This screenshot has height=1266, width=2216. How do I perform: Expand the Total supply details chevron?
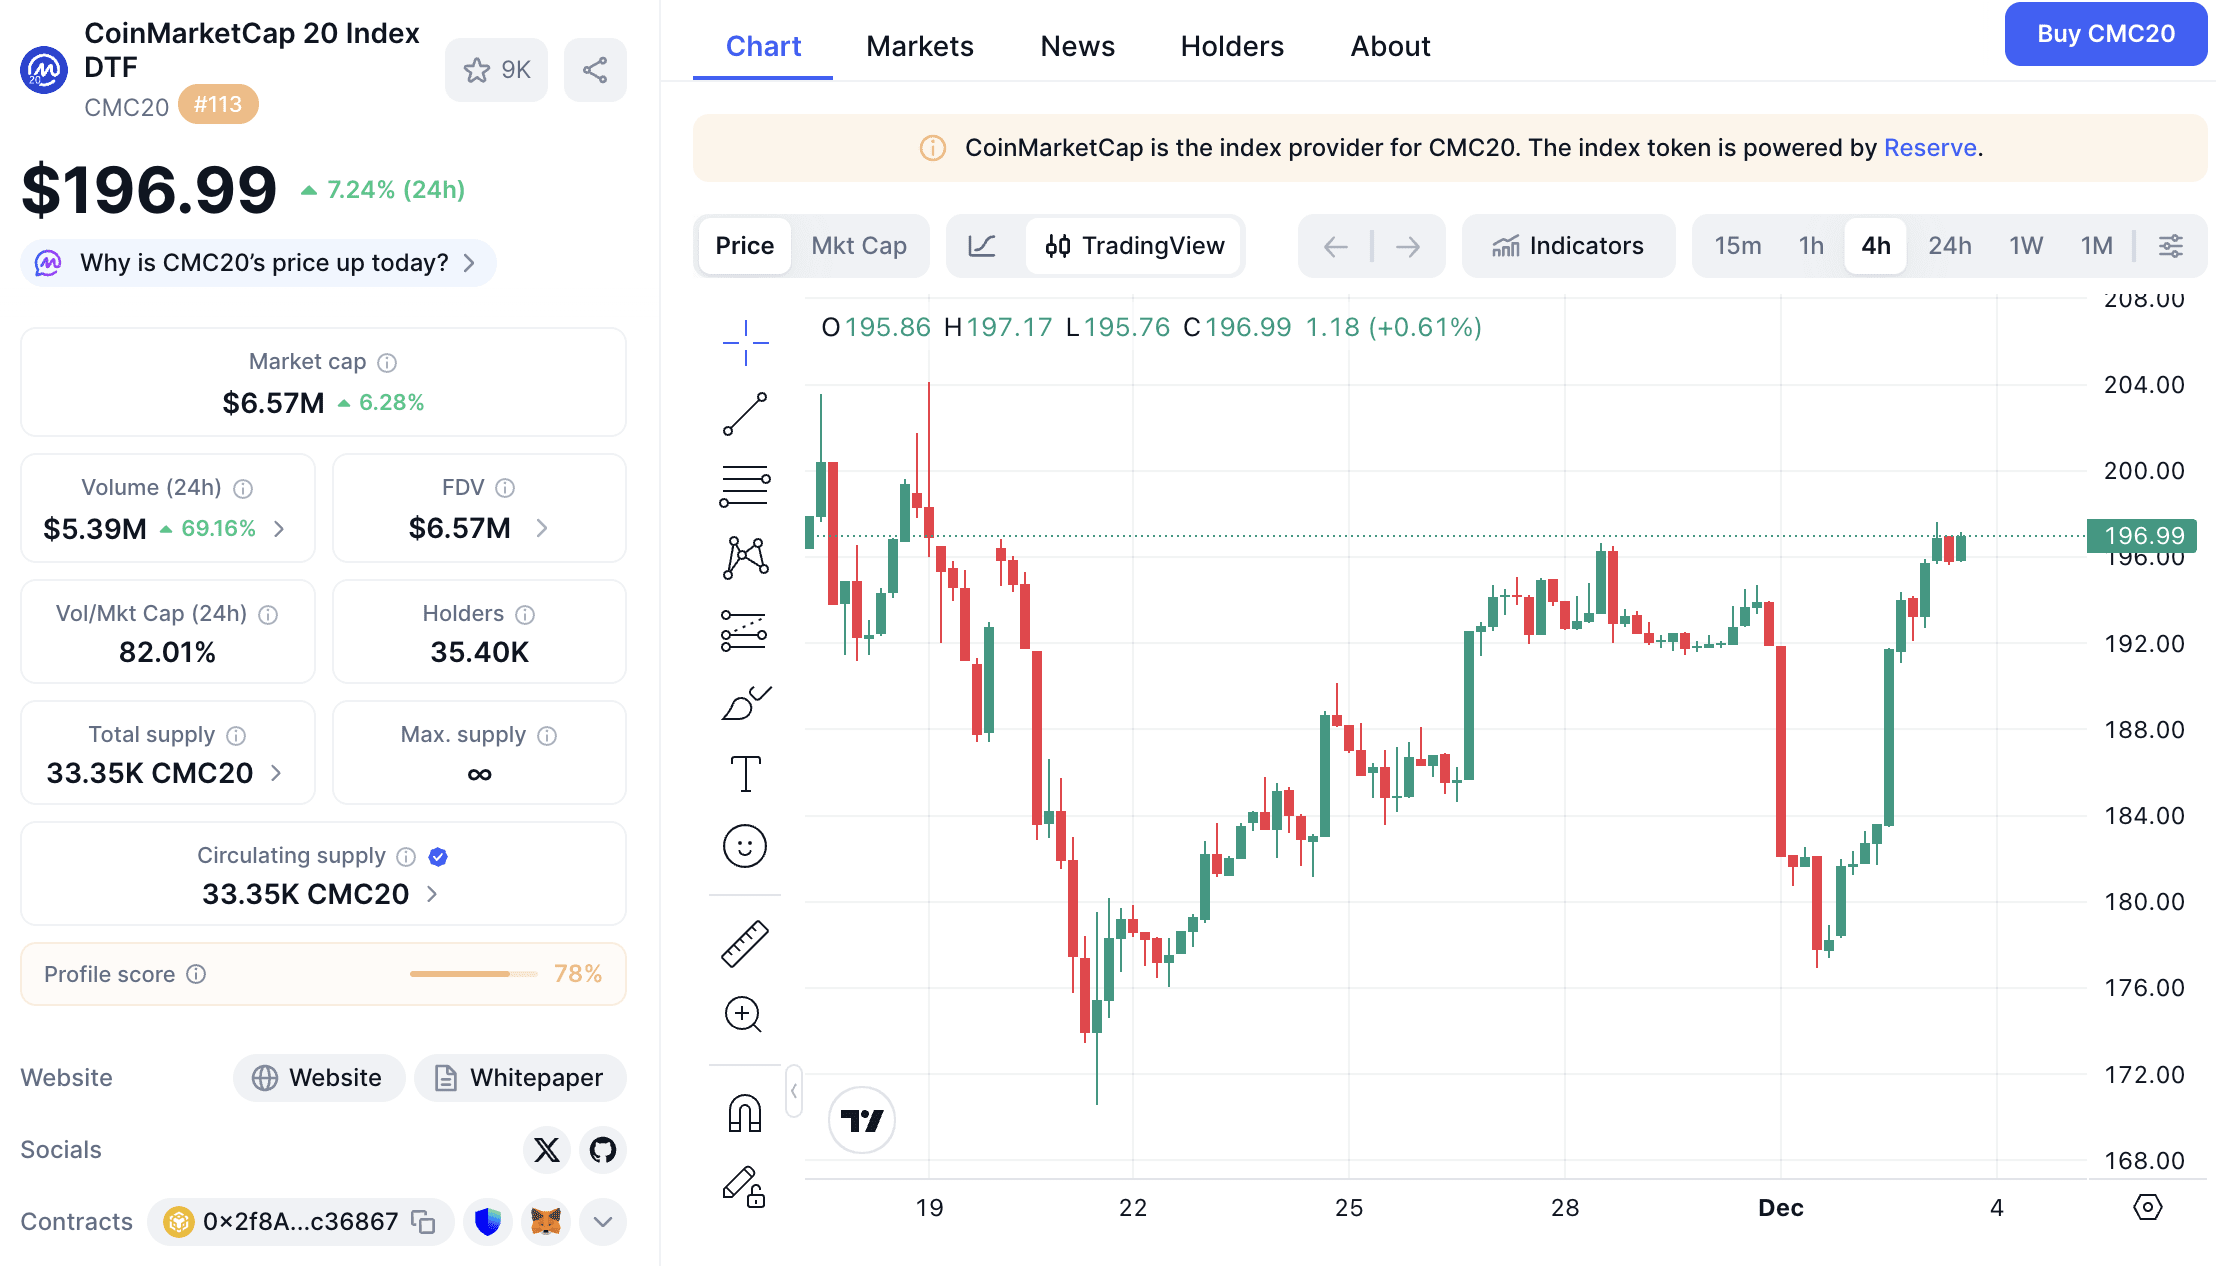(277, 773)
